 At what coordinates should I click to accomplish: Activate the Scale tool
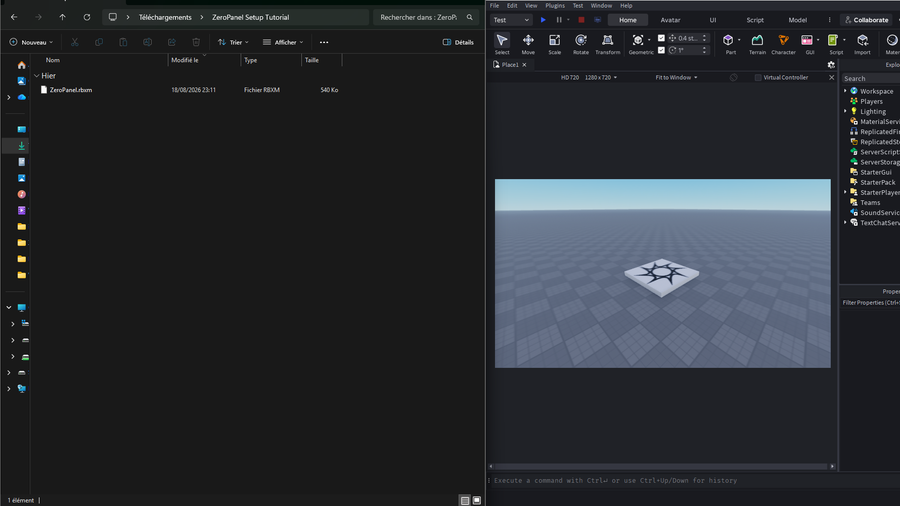[x=554, y=44]
